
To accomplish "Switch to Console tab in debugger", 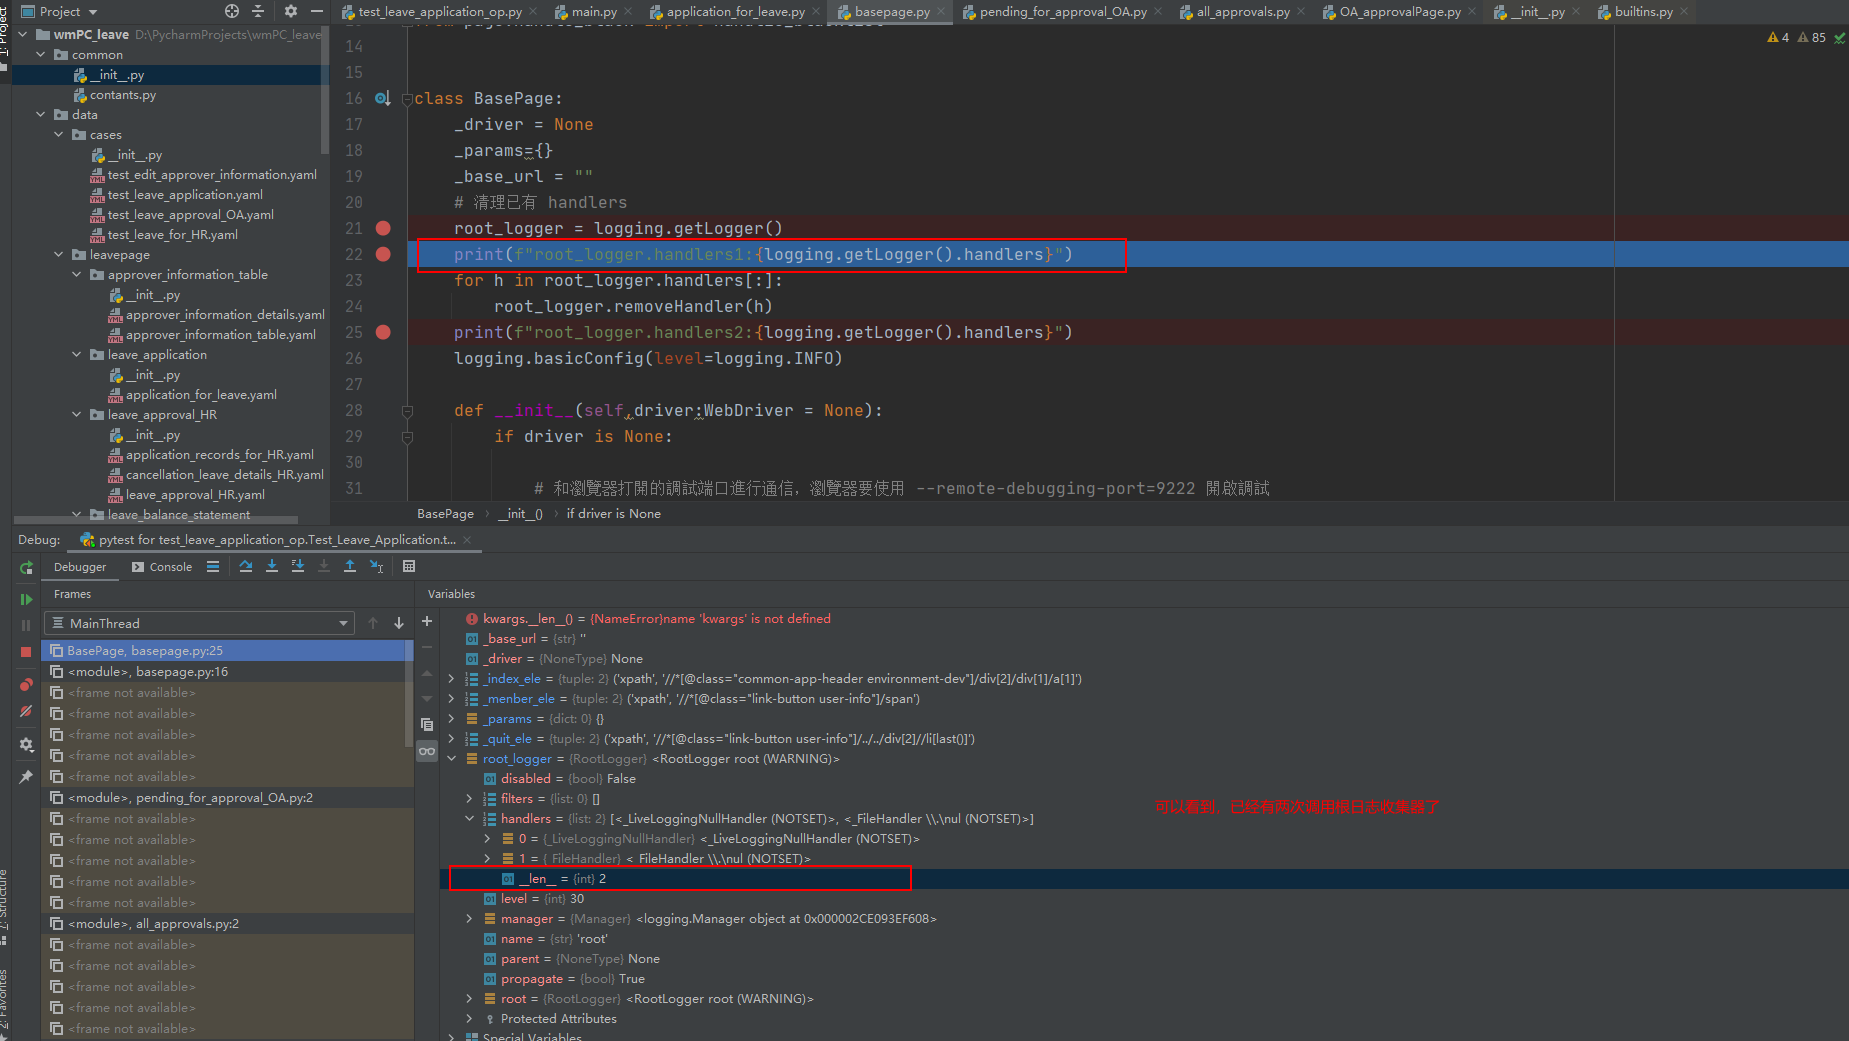I will point(162,567).
